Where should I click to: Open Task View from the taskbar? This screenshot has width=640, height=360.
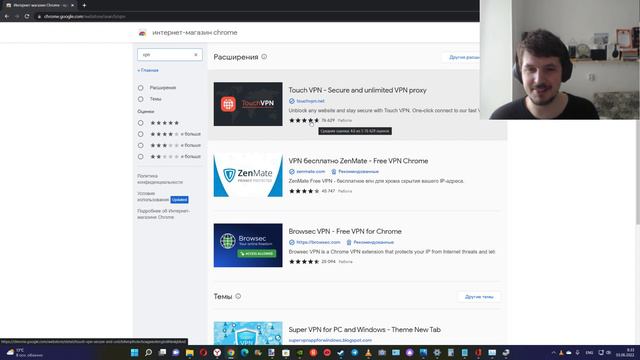162,352
